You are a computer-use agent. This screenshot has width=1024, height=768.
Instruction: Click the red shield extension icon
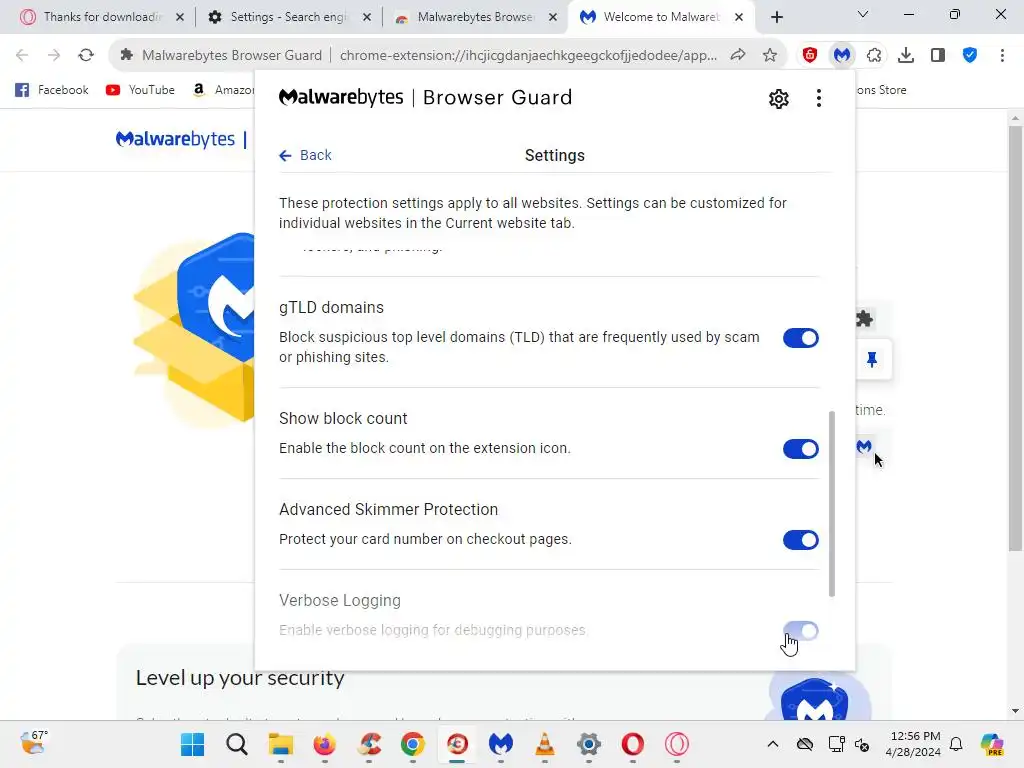coord(810,56)
